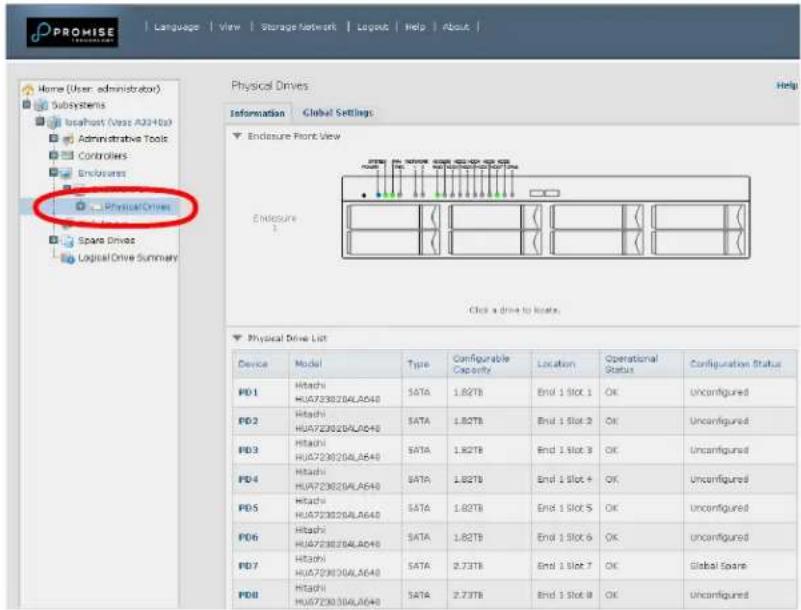This screenshot has width=801, height=610.
Task: Click the localhost server icon
Action: point(54,123)
